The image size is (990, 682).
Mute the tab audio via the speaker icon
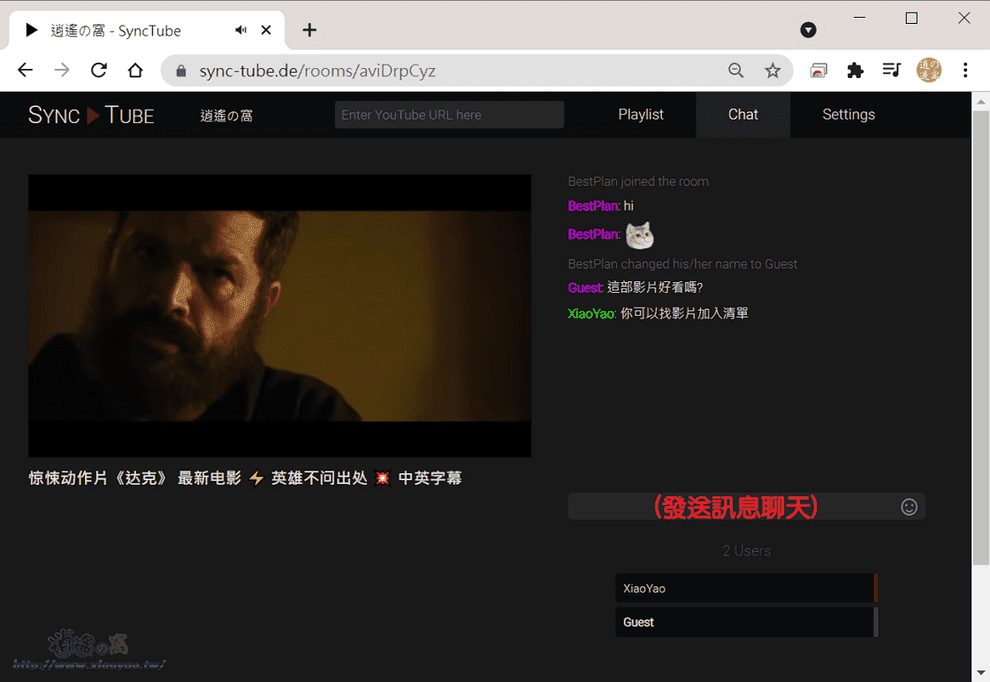tap(240, 30)
